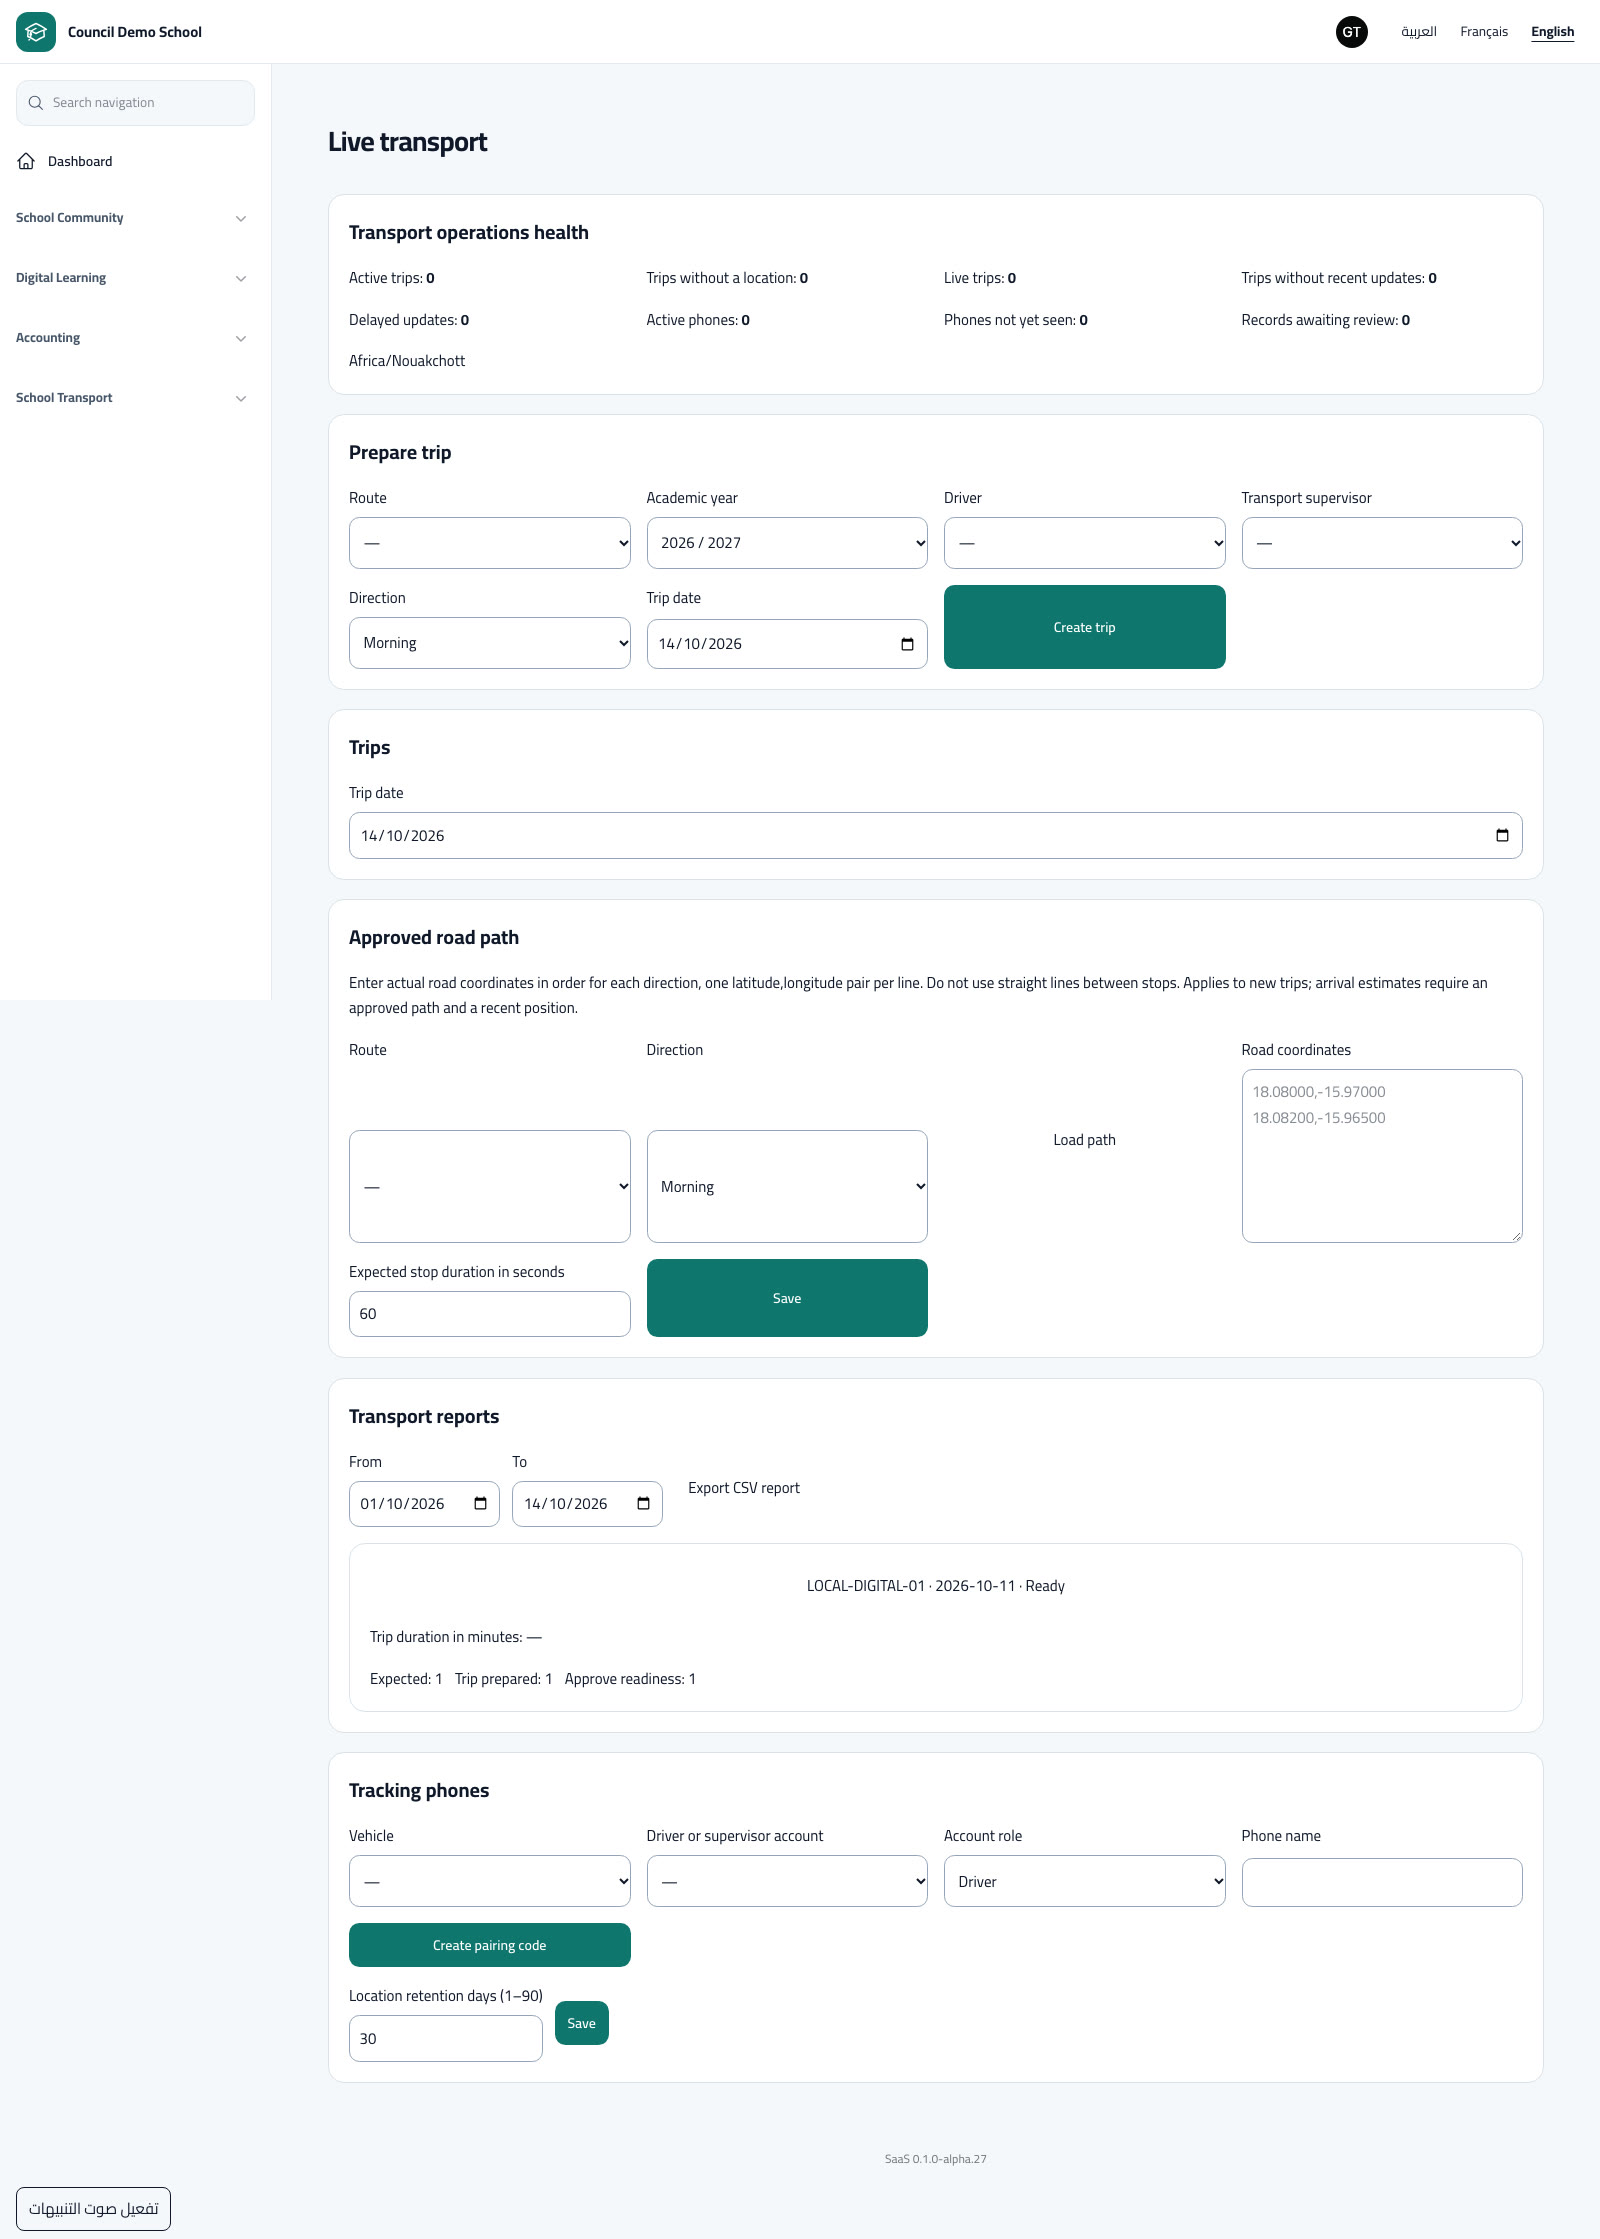Click the Active trips stat
The width and height of the screenshot is (1600, 2239).
pos(391,278)
